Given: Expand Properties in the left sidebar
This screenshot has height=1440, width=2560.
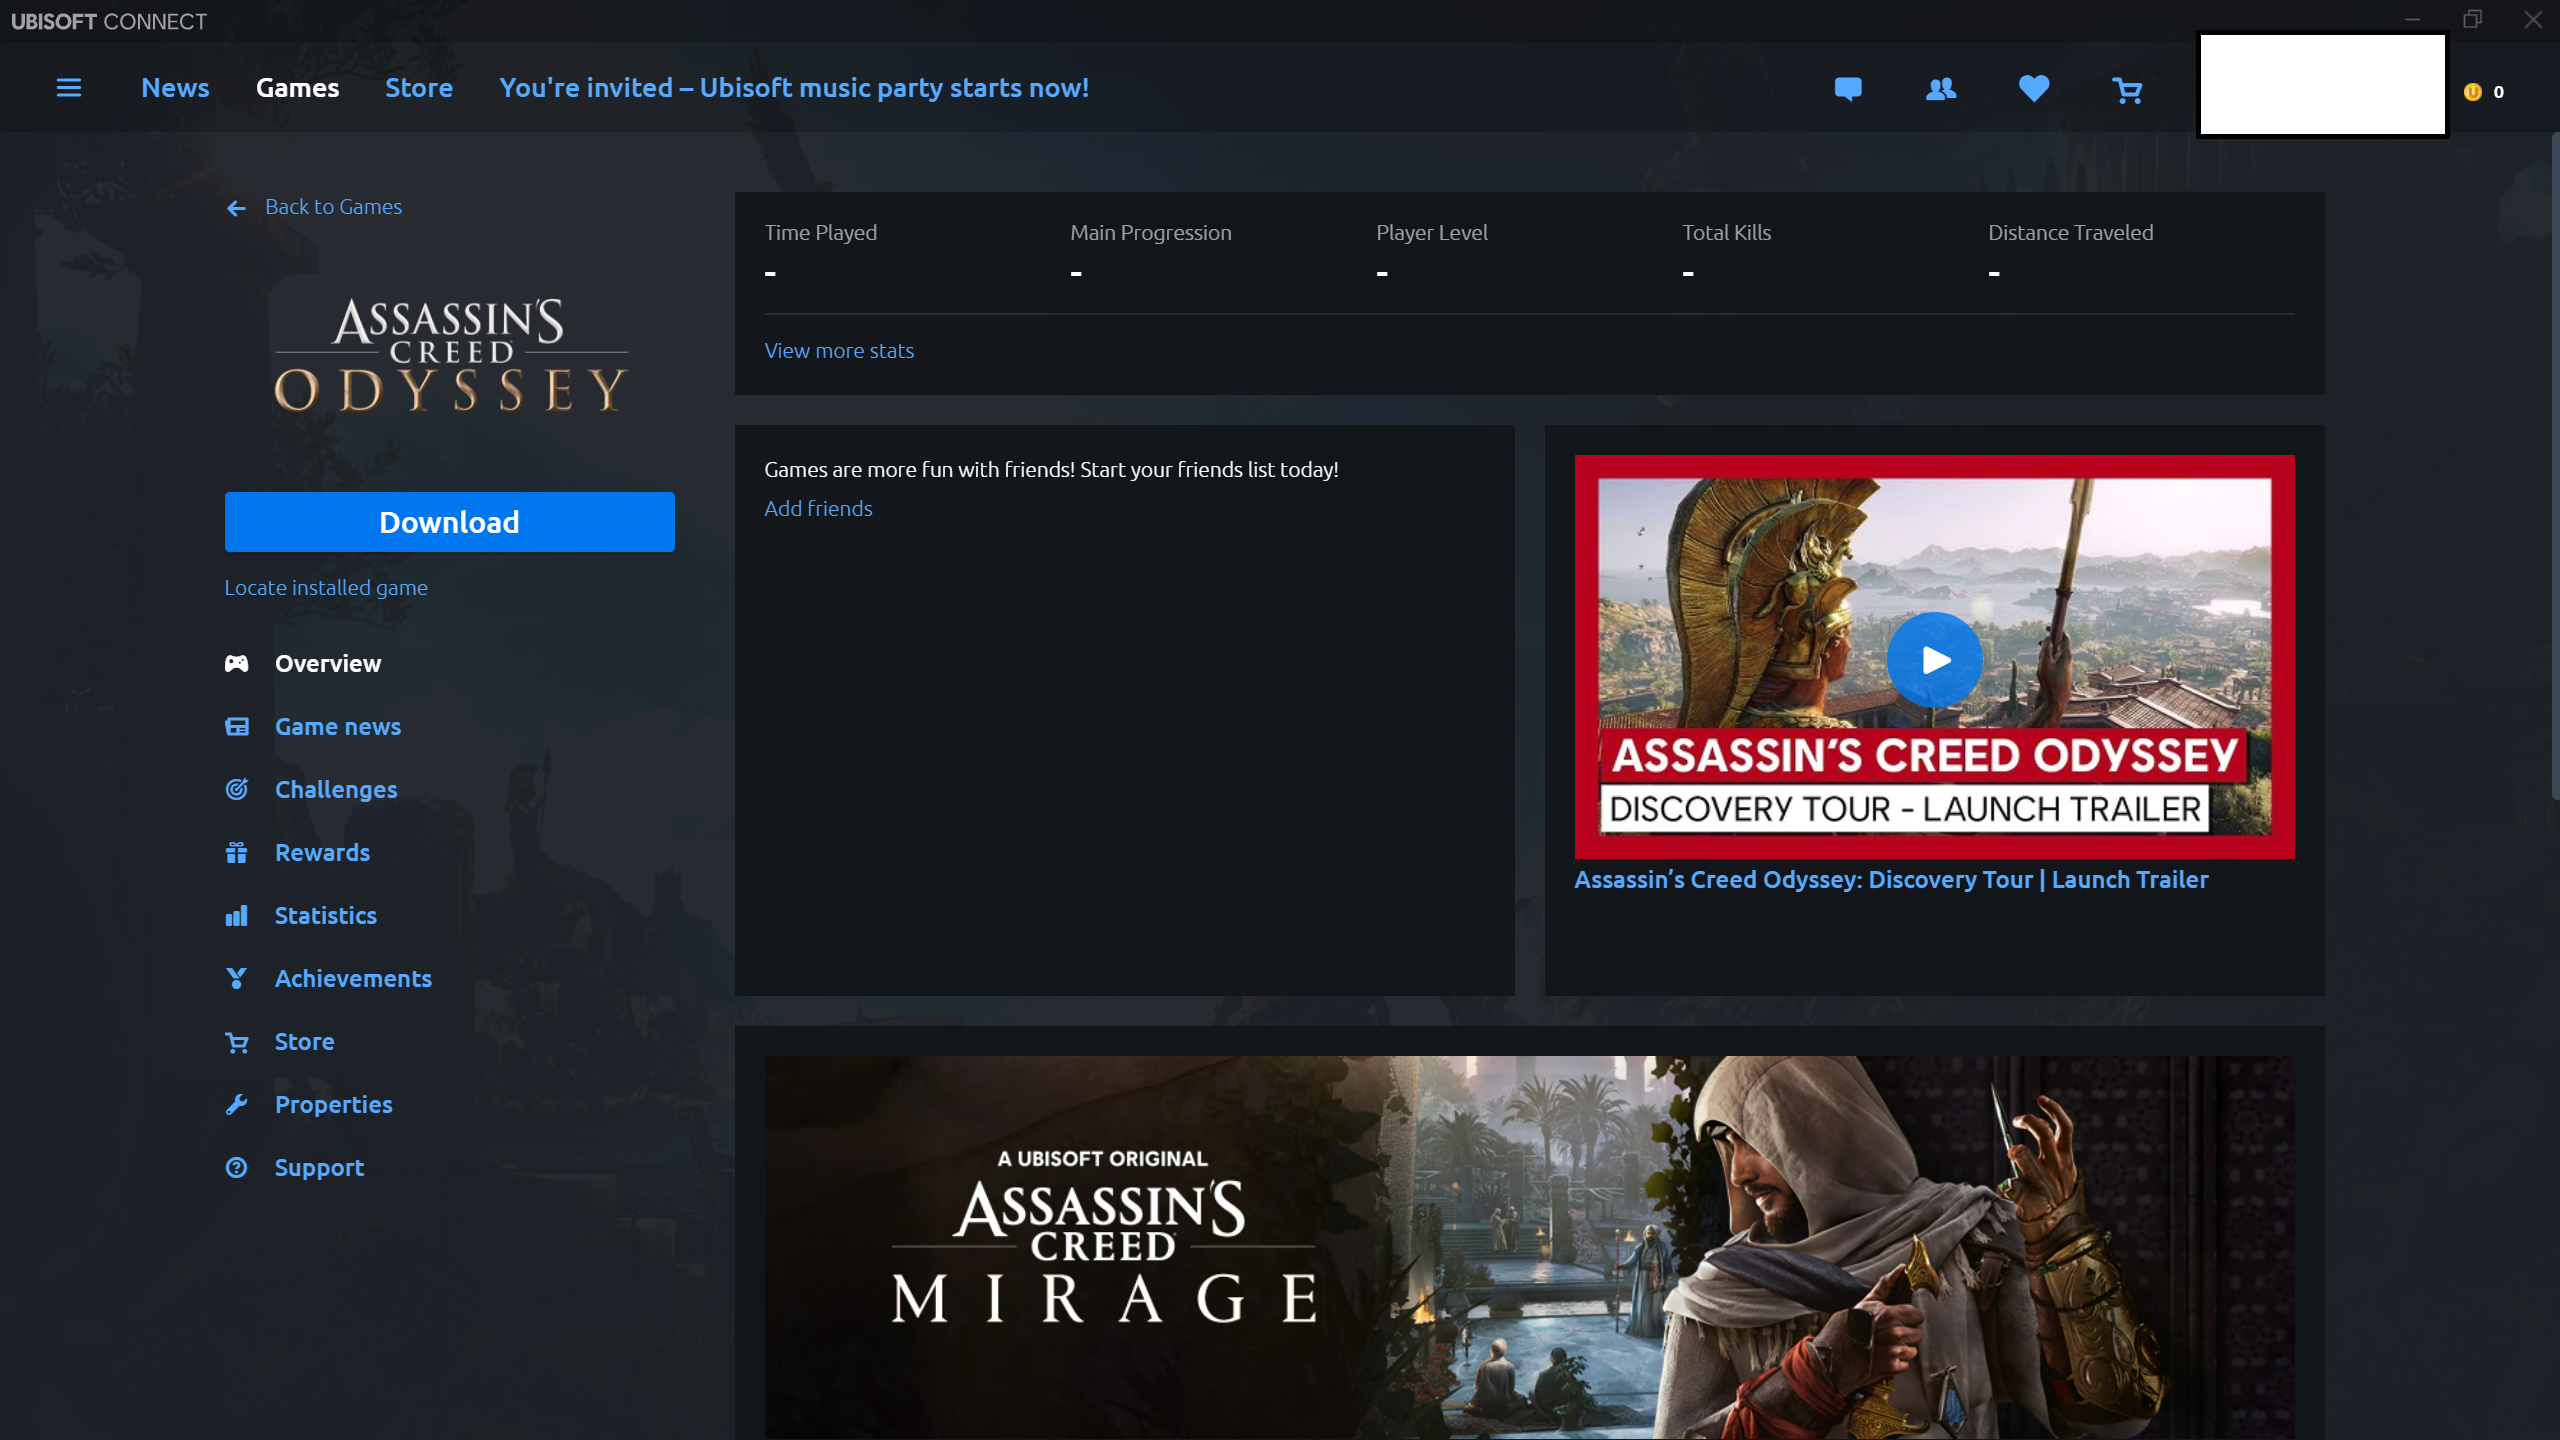Looking at the screenshot, I should coord(332,1104).
